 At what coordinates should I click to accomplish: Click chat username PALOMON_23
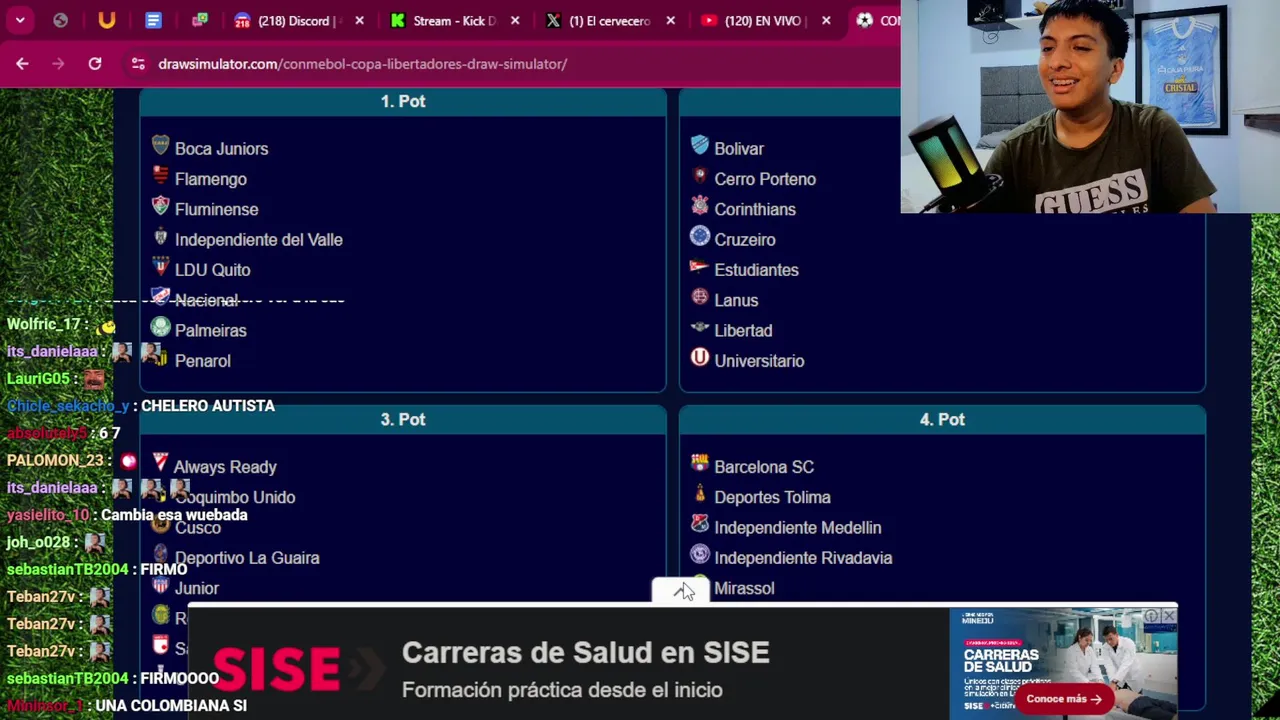pos(55,461)
